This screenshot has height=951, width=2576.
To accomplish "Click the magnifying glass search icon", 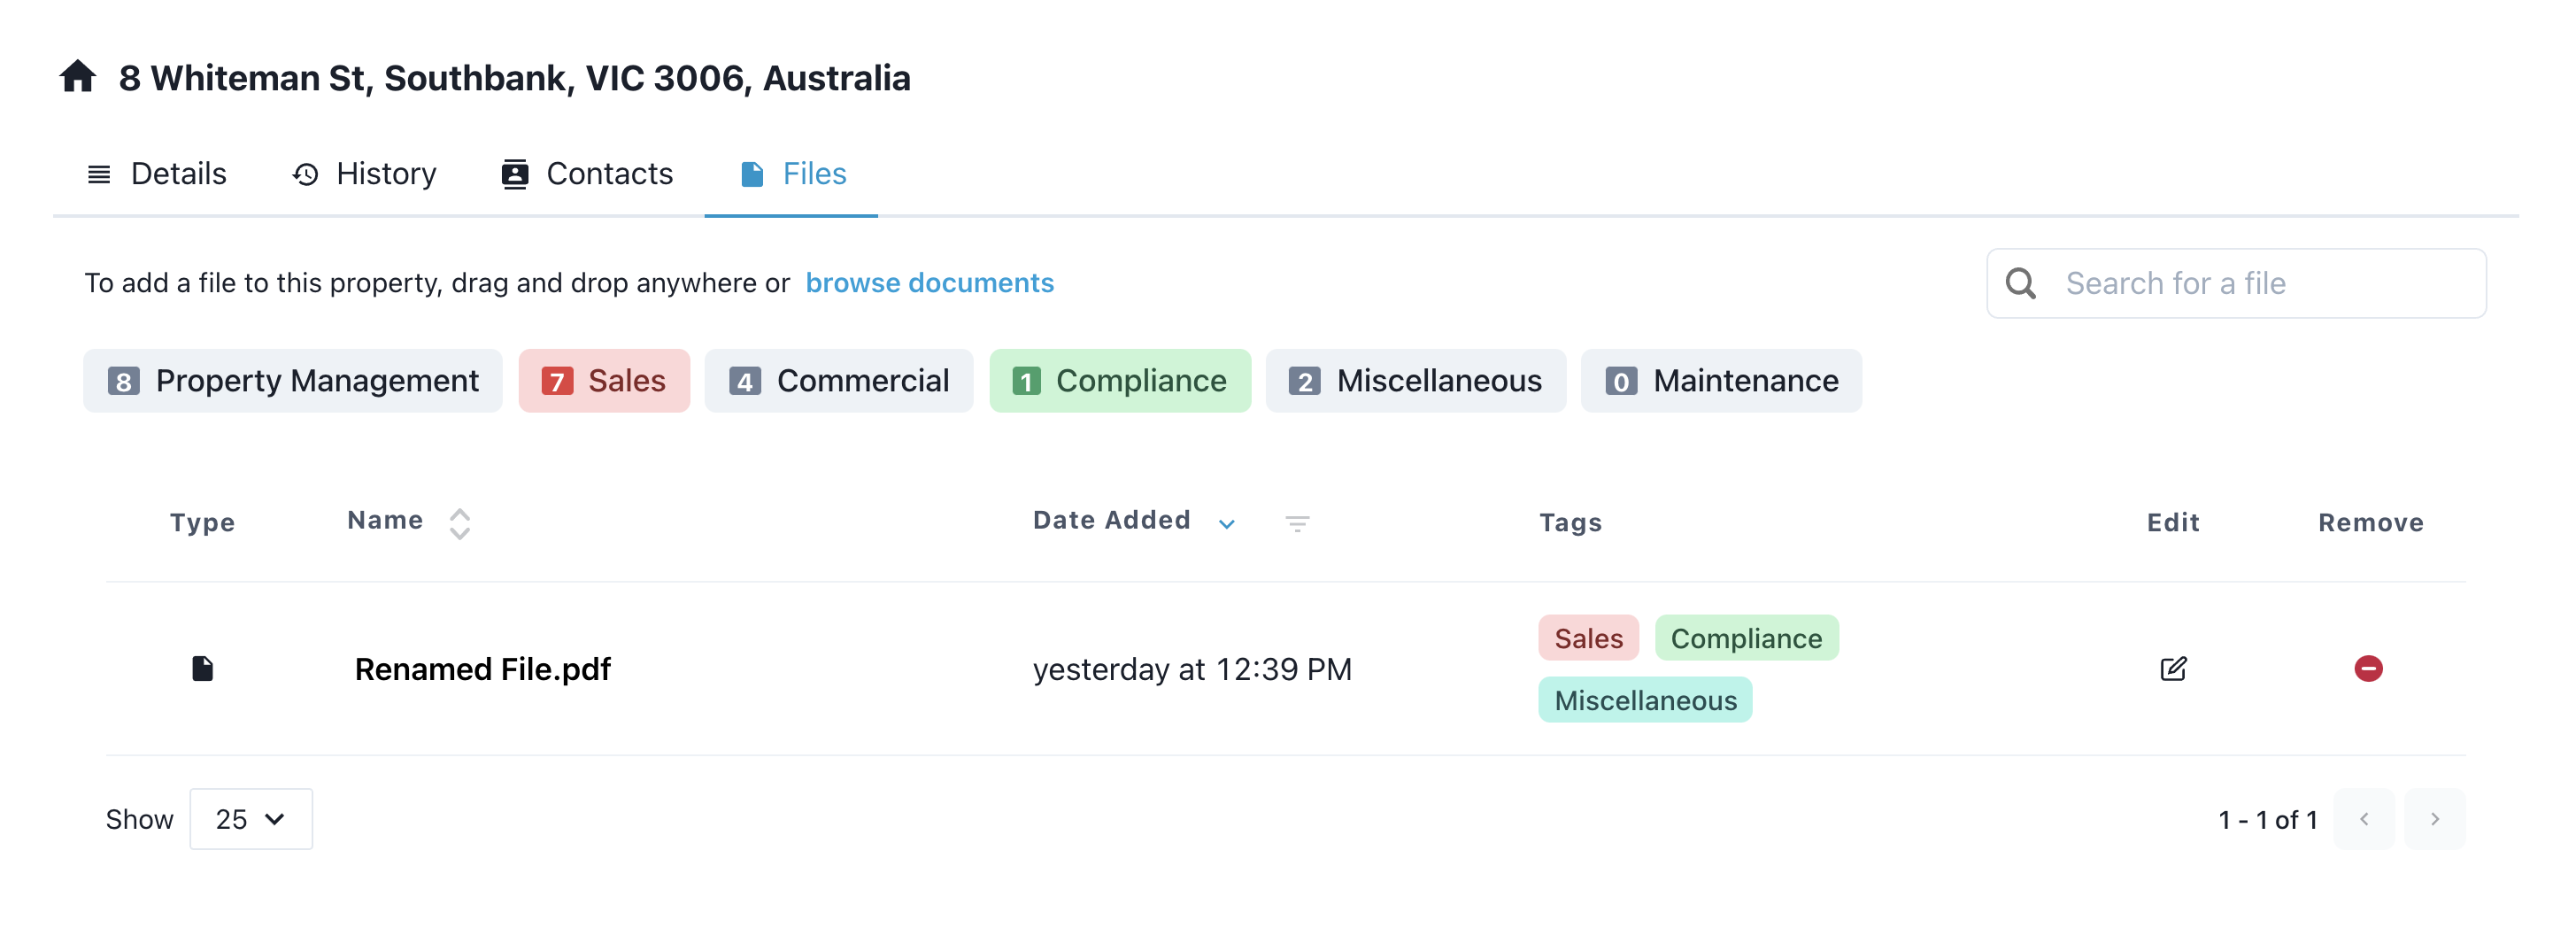I will click(x=2020, y=284).
